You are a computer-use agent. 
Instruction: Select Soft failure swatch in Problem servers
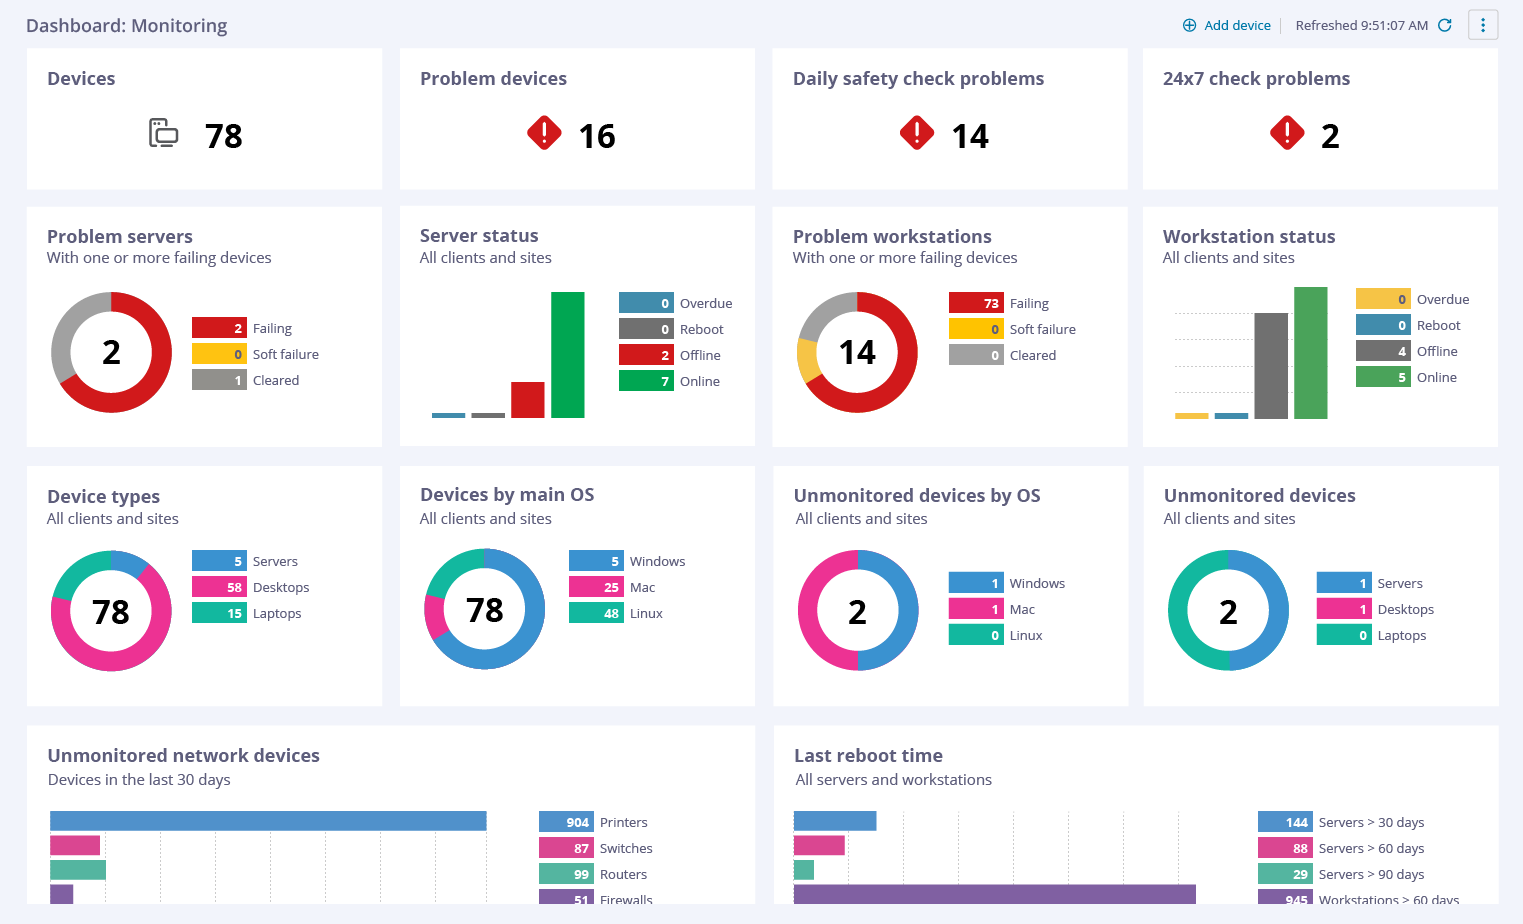[219, 354]
